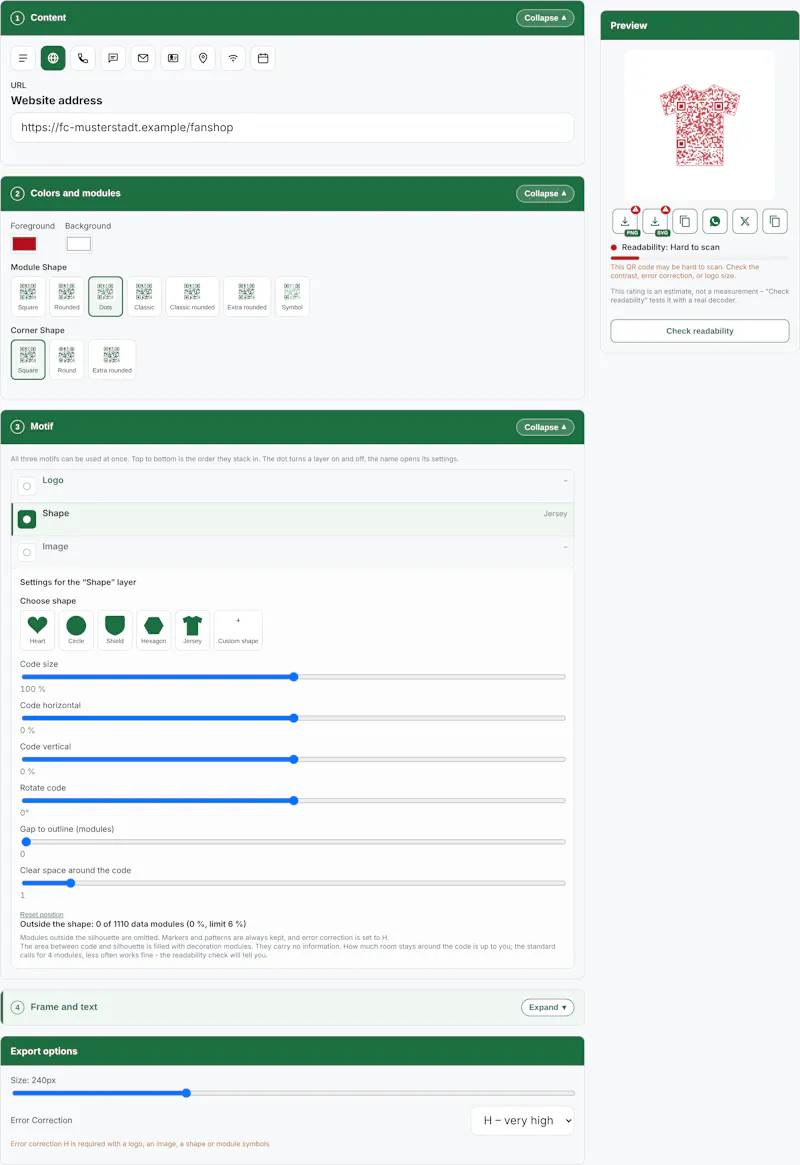Image resolution: width=800 pixels, height=1165 pixels.
Task: Select the location pin content type
Action: click(x=203, y=58)
